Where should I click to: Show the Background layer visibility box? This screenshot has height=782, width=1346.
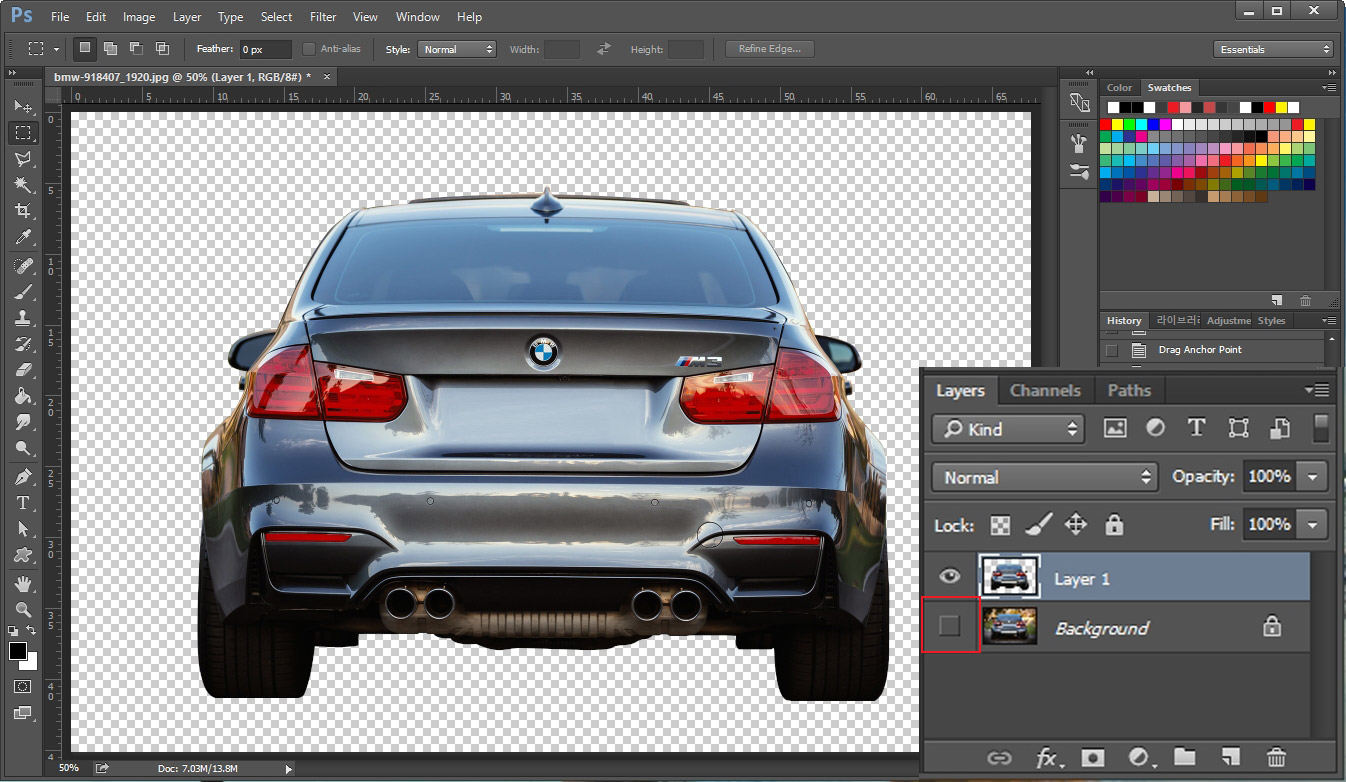tap(949, 626)
